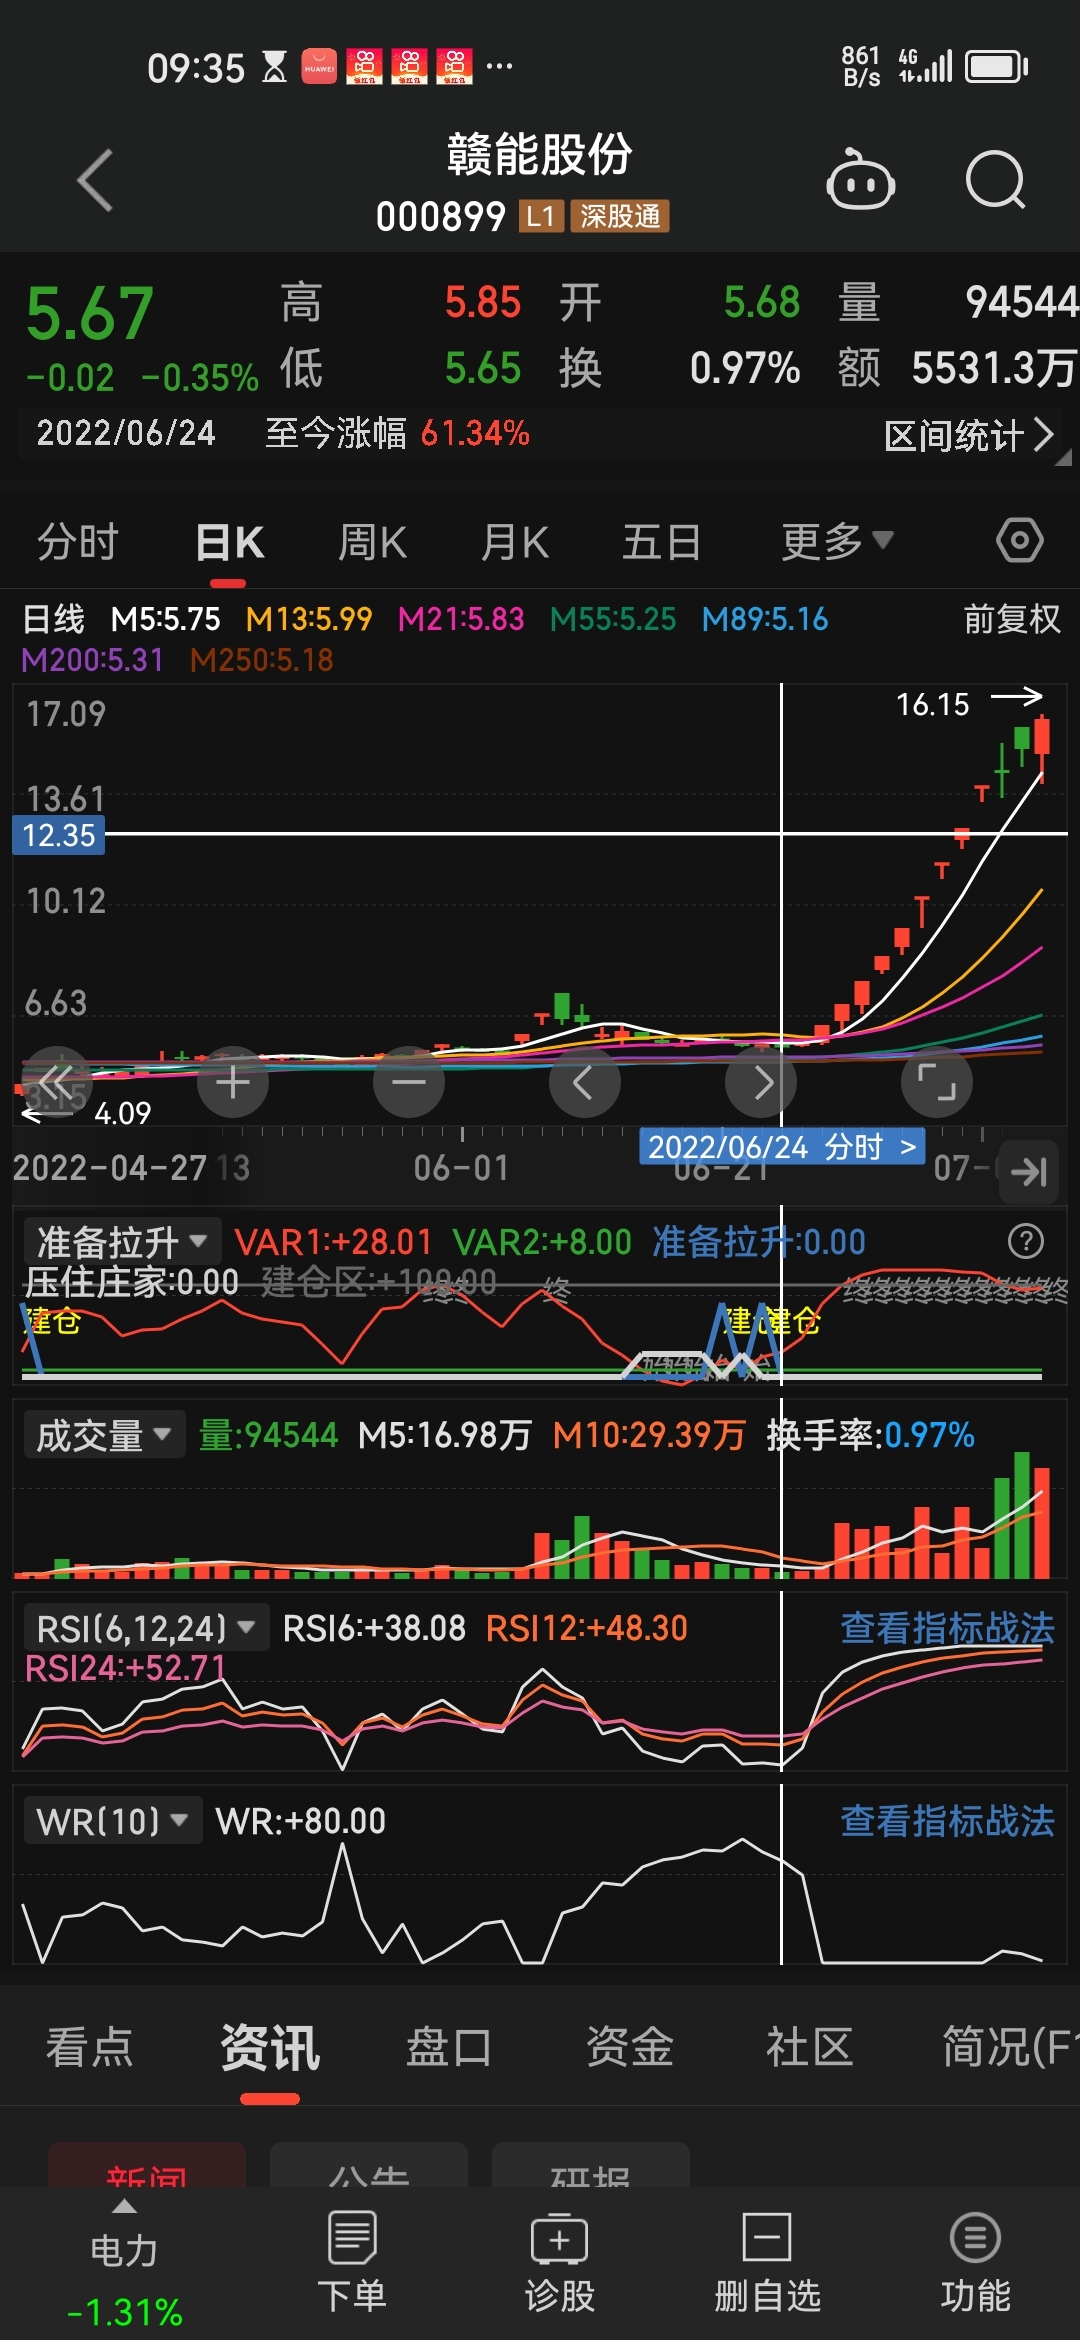Expand chart to fullscreen icon
1080x2340 pixels.
[x=937, y=1082]
